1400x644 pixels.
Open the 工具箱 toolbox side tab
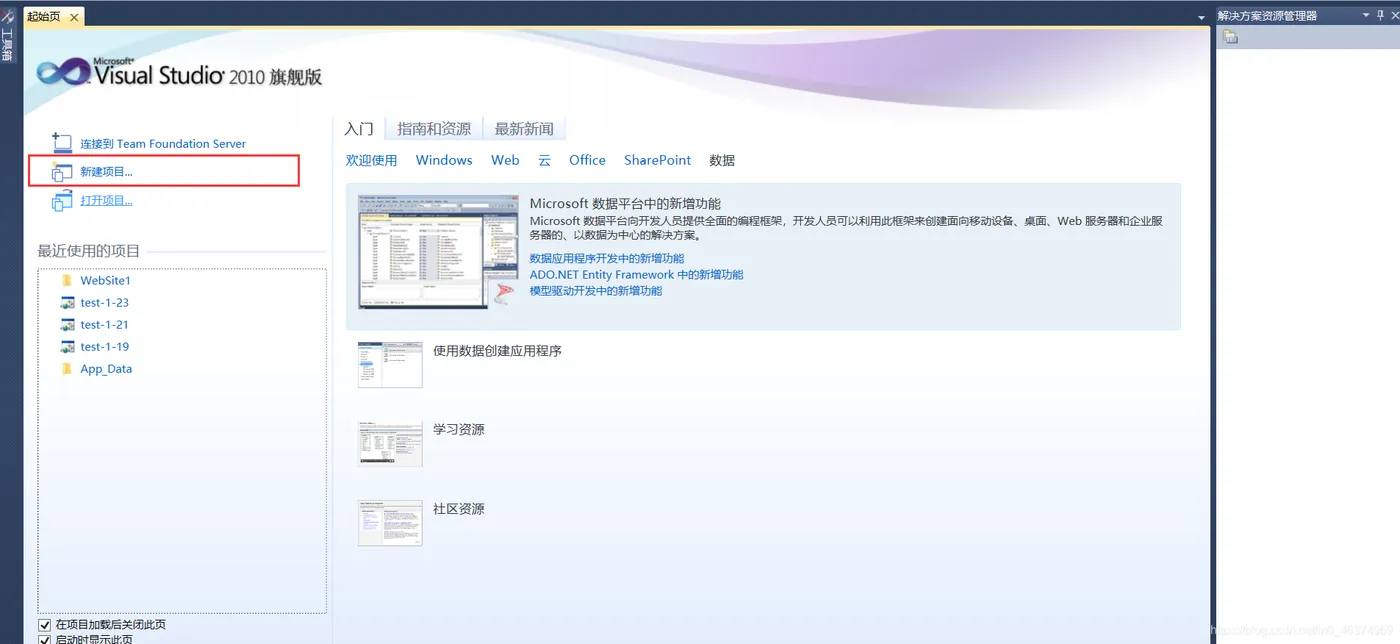coord(7,36)
